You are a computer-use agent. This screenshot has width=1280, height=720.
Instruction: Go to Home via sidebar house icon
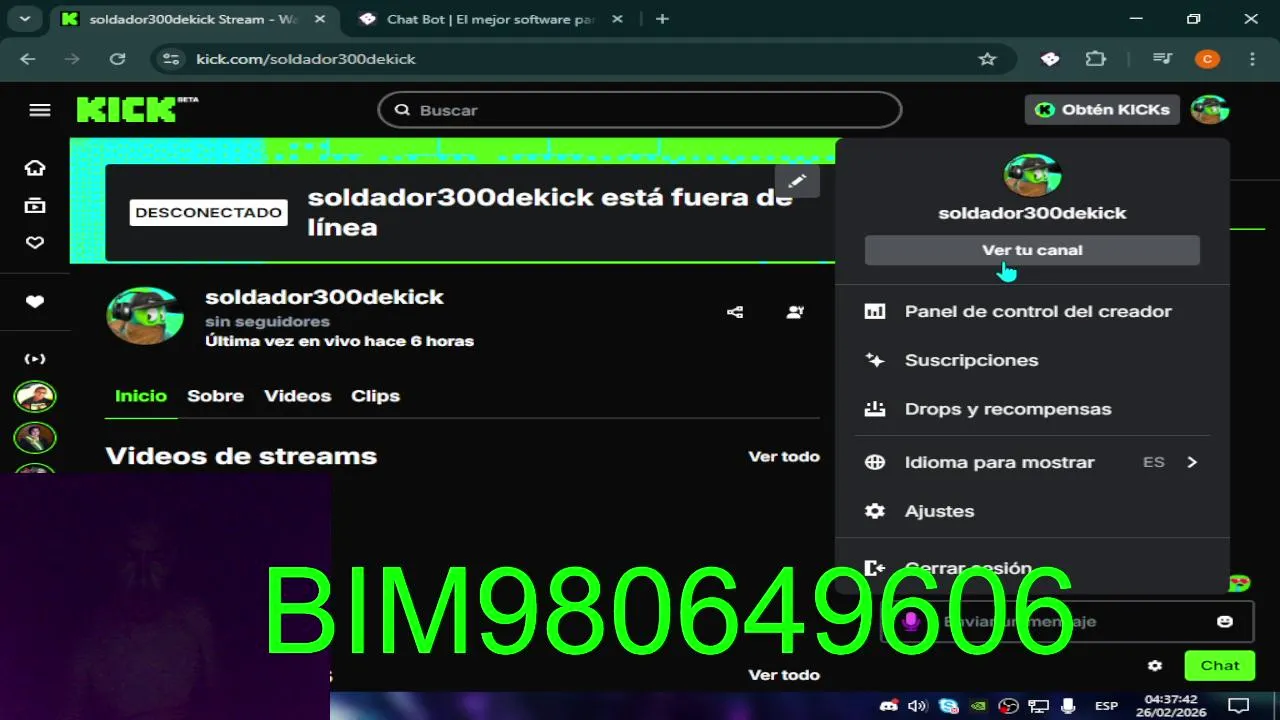[35, 168]
